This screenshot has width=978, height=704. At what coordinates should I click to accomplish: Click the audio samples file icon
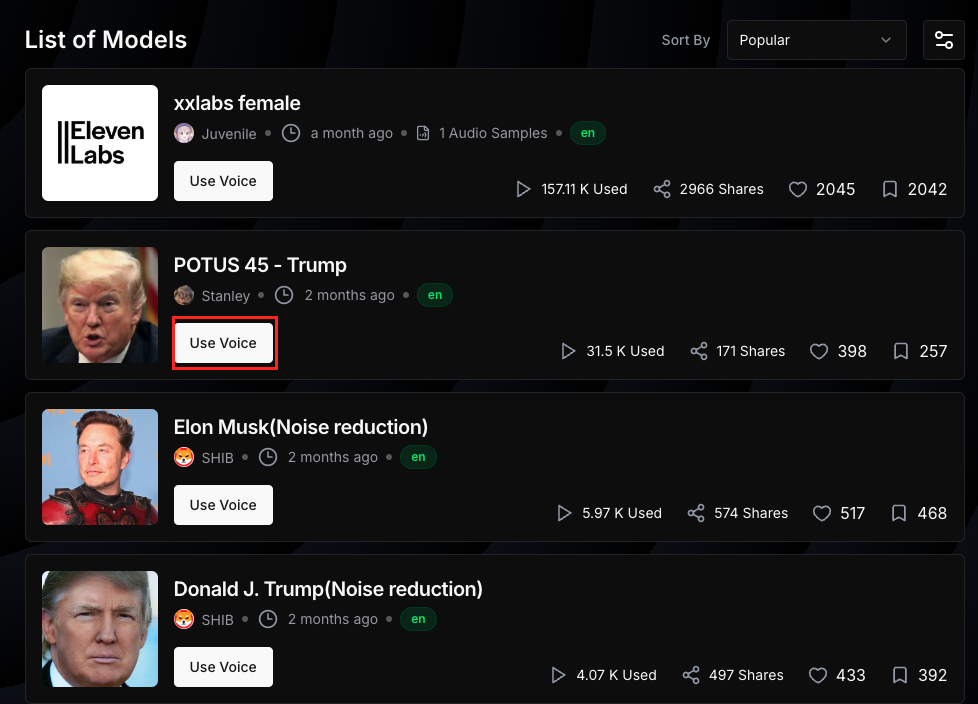(423, 133)
